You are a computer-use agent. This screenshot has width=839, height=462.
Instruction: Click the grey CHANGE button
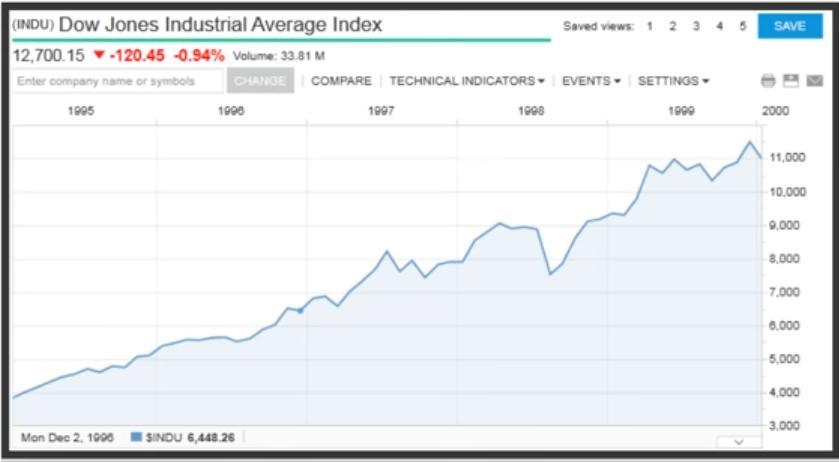tap(260, 81)
